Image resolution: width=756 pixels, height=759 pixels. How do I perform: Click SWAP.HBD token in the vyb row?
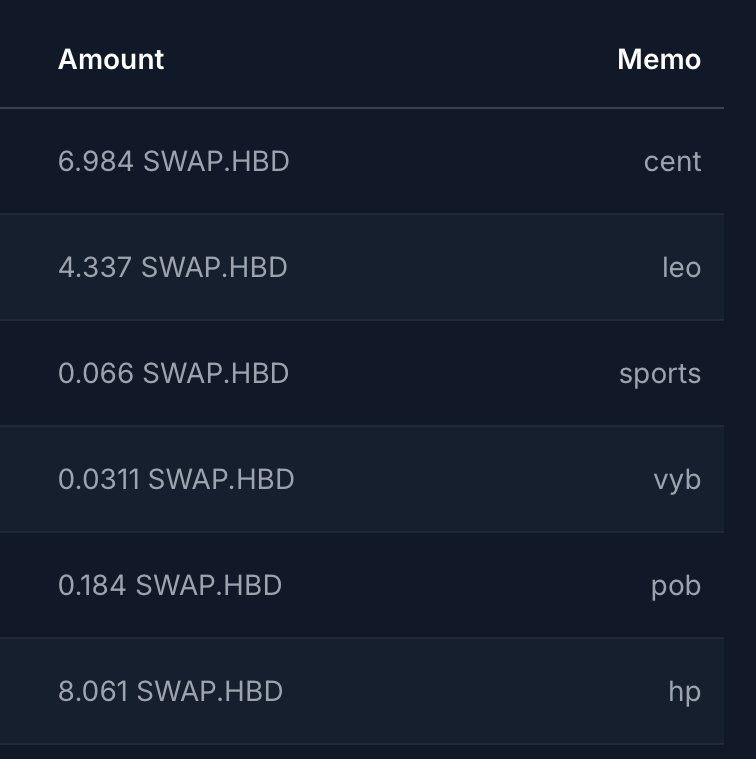[221, 479]
